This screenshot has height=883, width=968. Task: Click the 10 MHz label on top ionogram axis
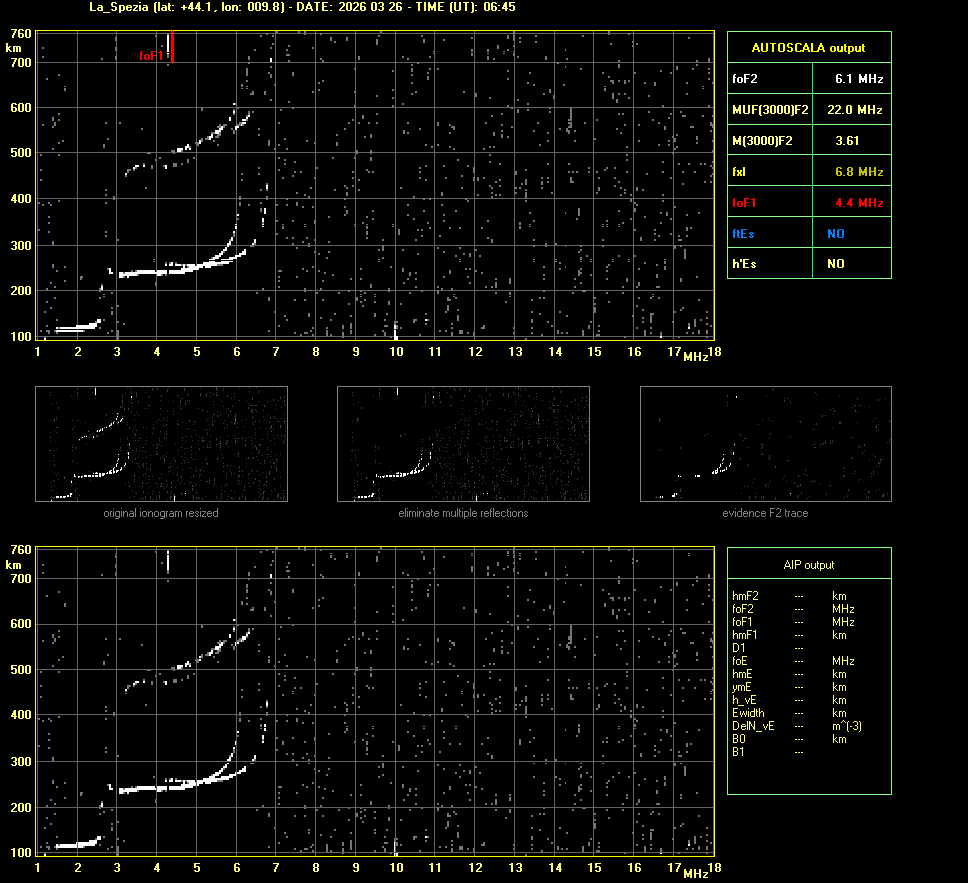(396, 351)
